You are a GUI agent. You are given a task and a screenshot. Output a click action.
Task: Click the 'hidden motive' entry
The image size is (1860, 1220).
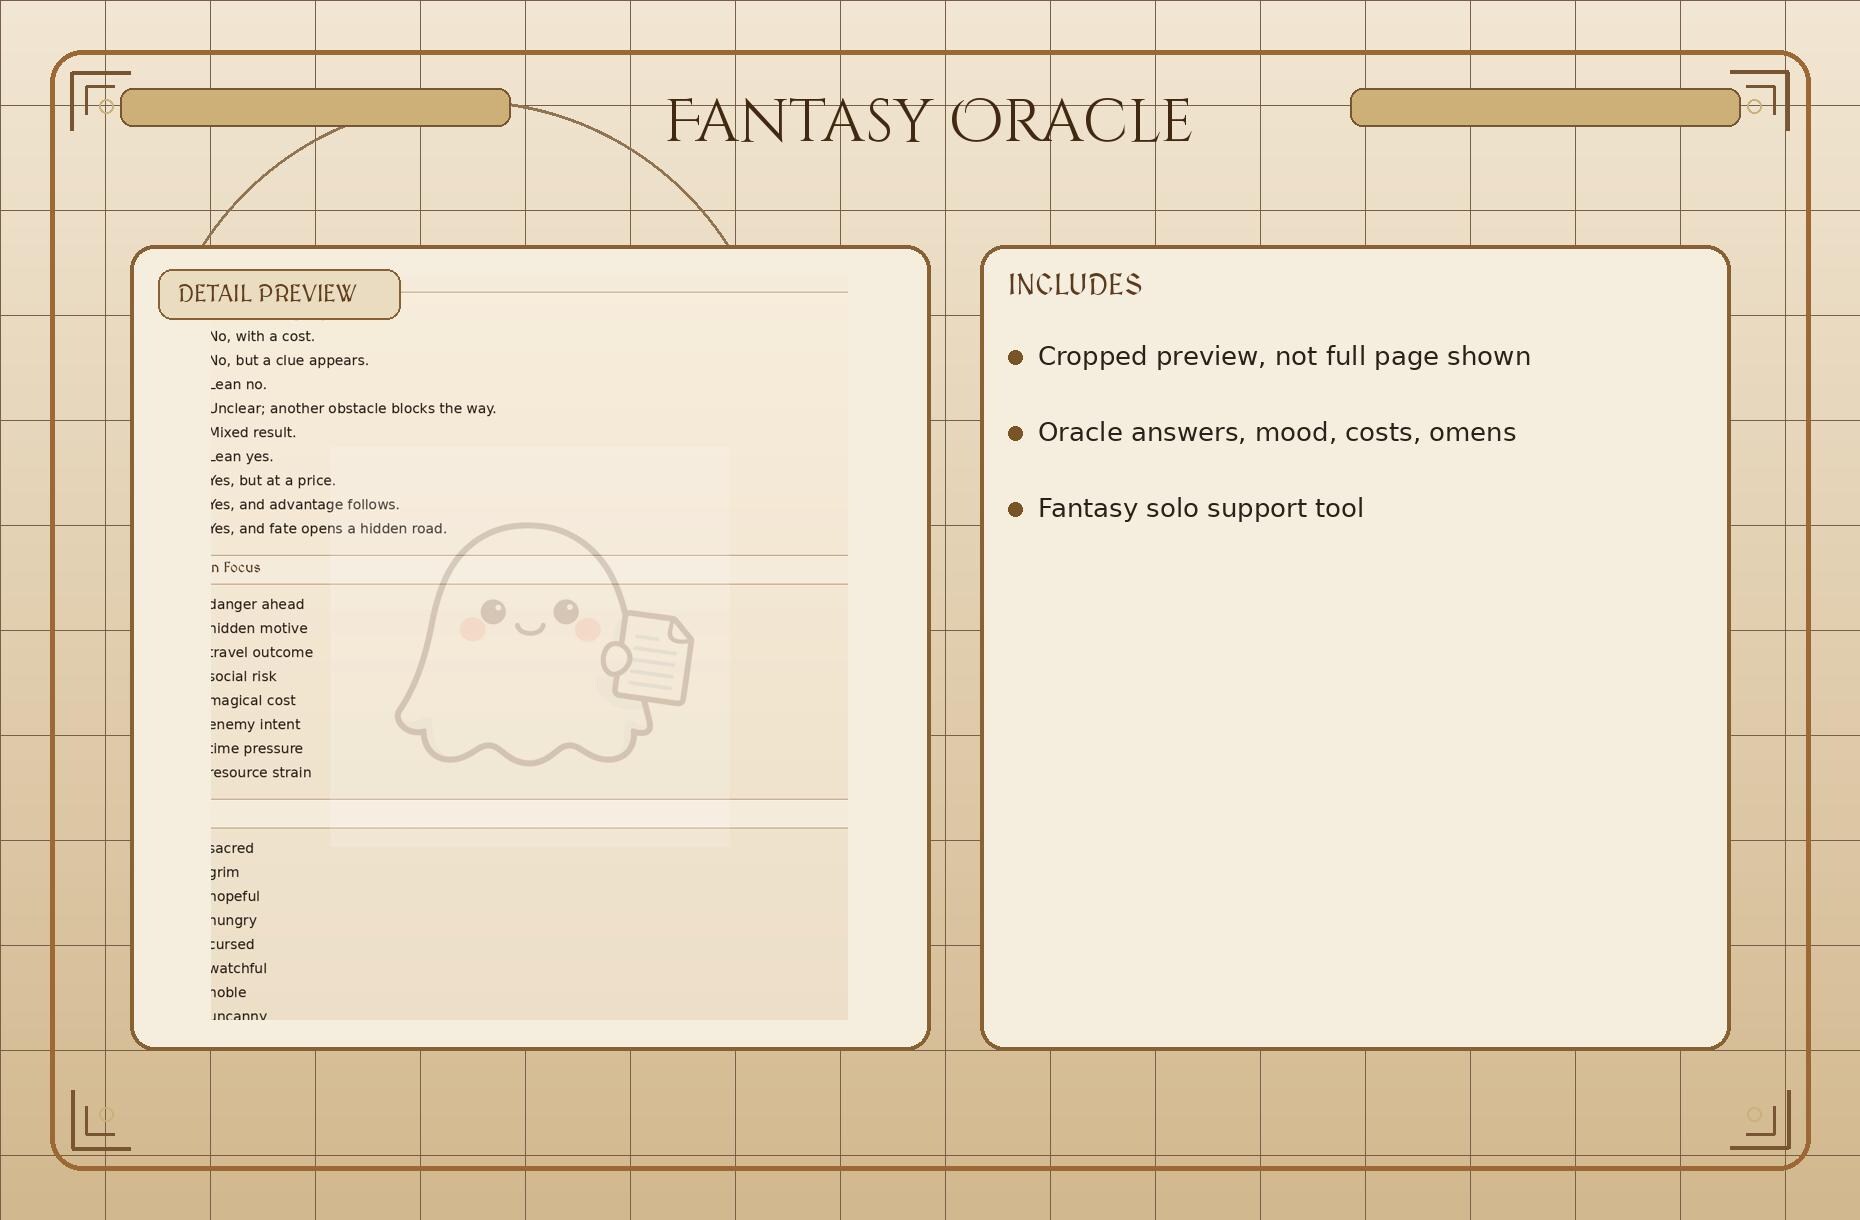click(x=260, y=628)
